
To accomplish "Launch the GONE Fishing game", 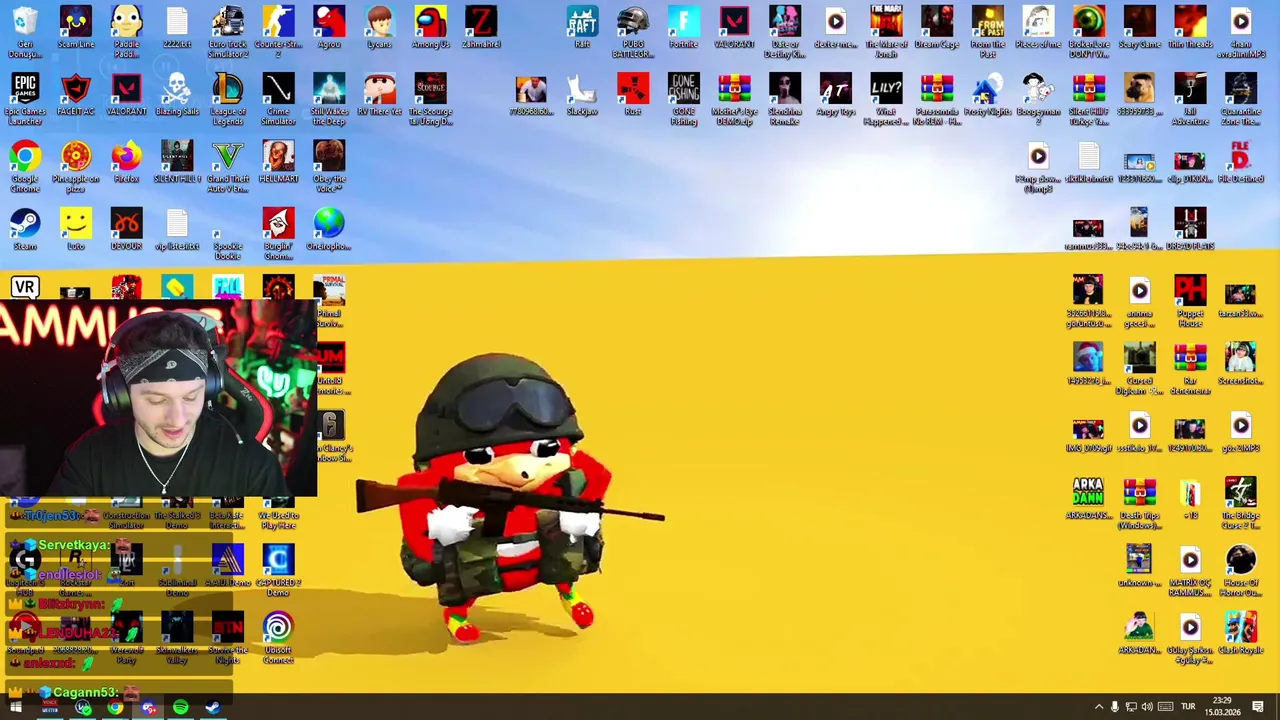I will 684,99.
